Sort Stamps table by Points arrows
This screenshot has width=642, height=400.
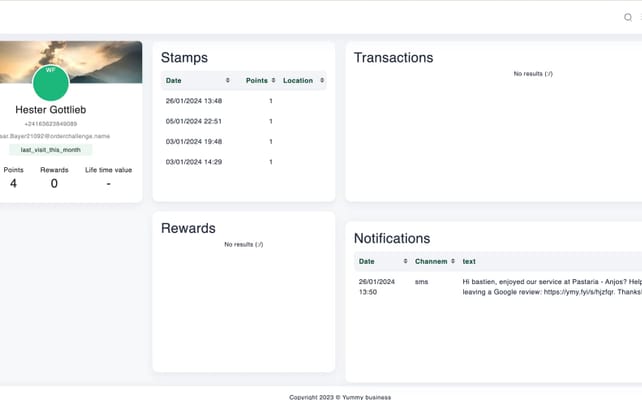(271, 80)
